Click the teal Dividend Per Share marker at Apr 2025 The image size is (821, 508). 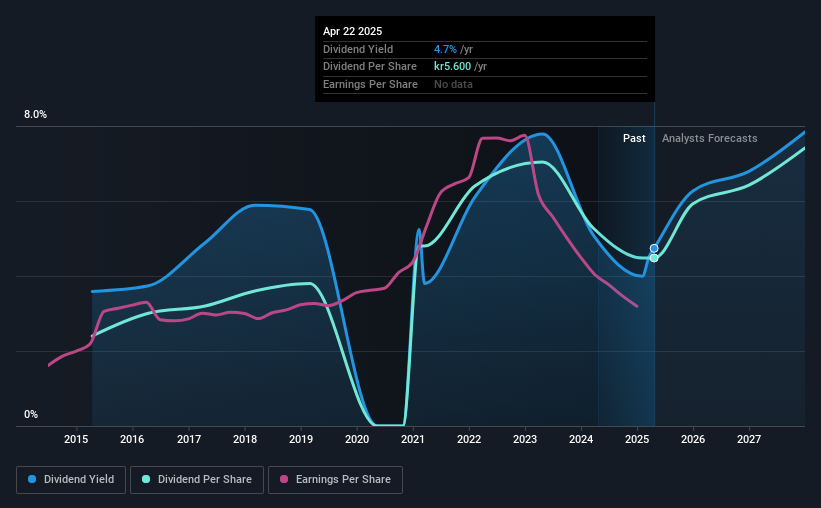(x=654, y=258)
